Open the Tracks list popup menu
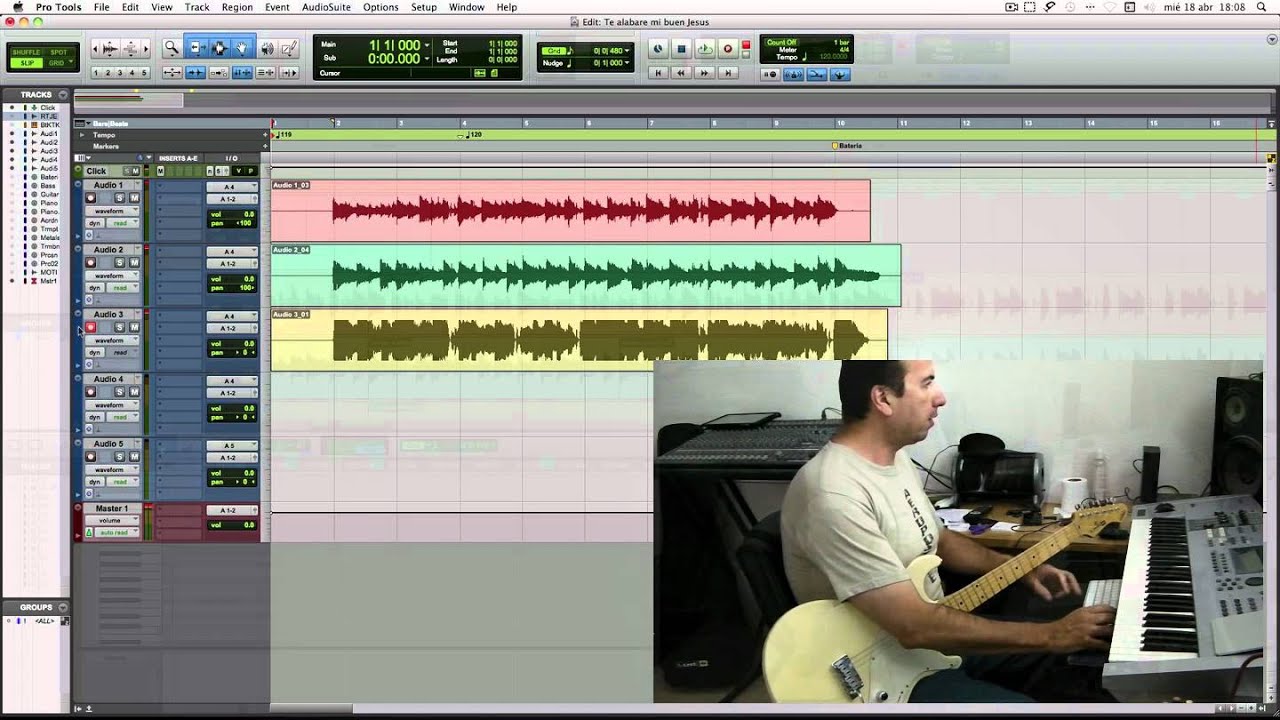Screen dimensions: 1280x720 tap(63, 95)
